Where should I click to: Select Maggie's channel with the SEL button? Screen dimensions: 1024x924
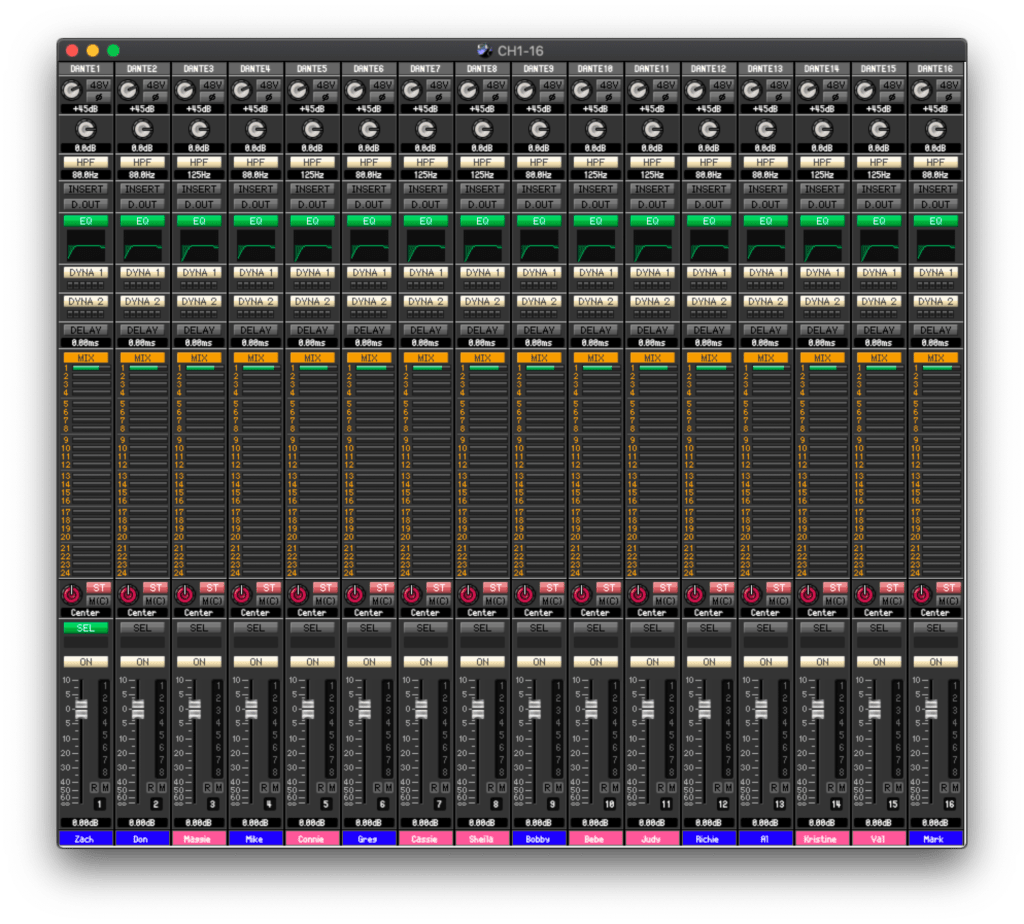tap(199, 628)
